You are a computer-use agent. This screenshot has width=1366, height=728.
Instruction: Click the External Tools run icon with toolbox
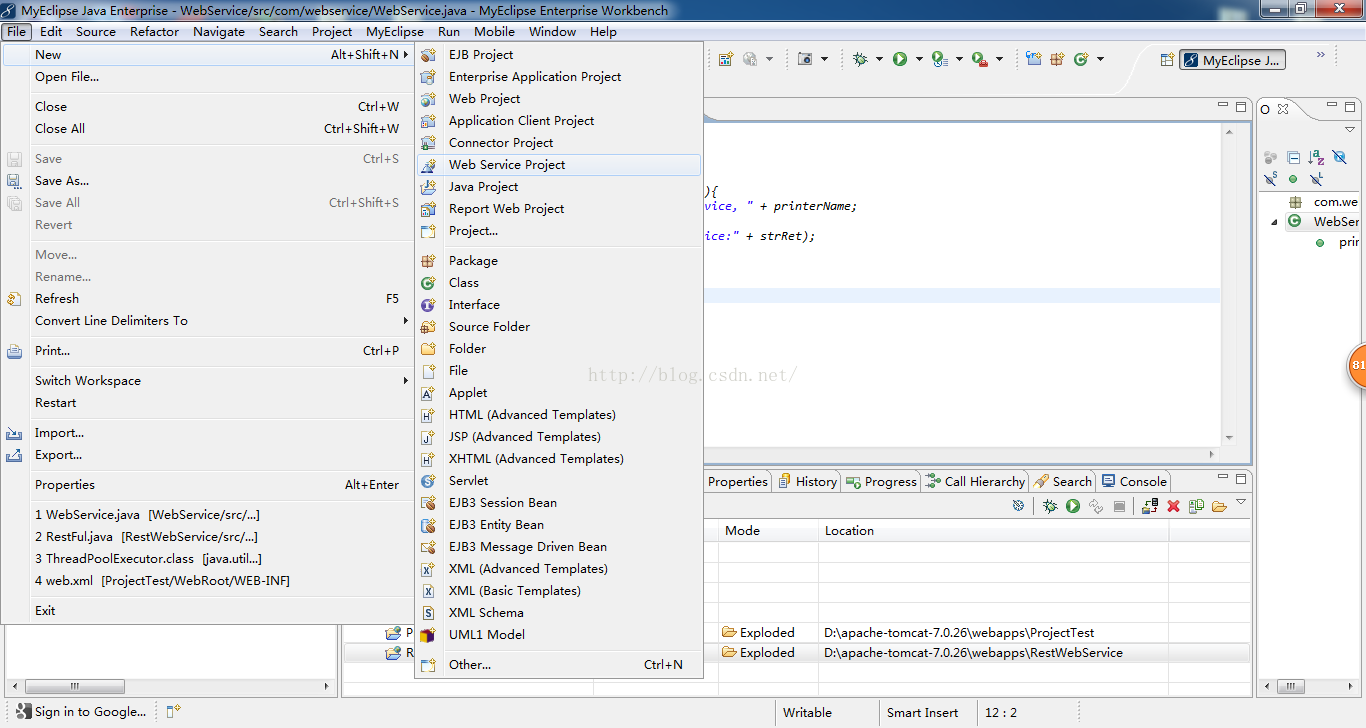point(980,59)
